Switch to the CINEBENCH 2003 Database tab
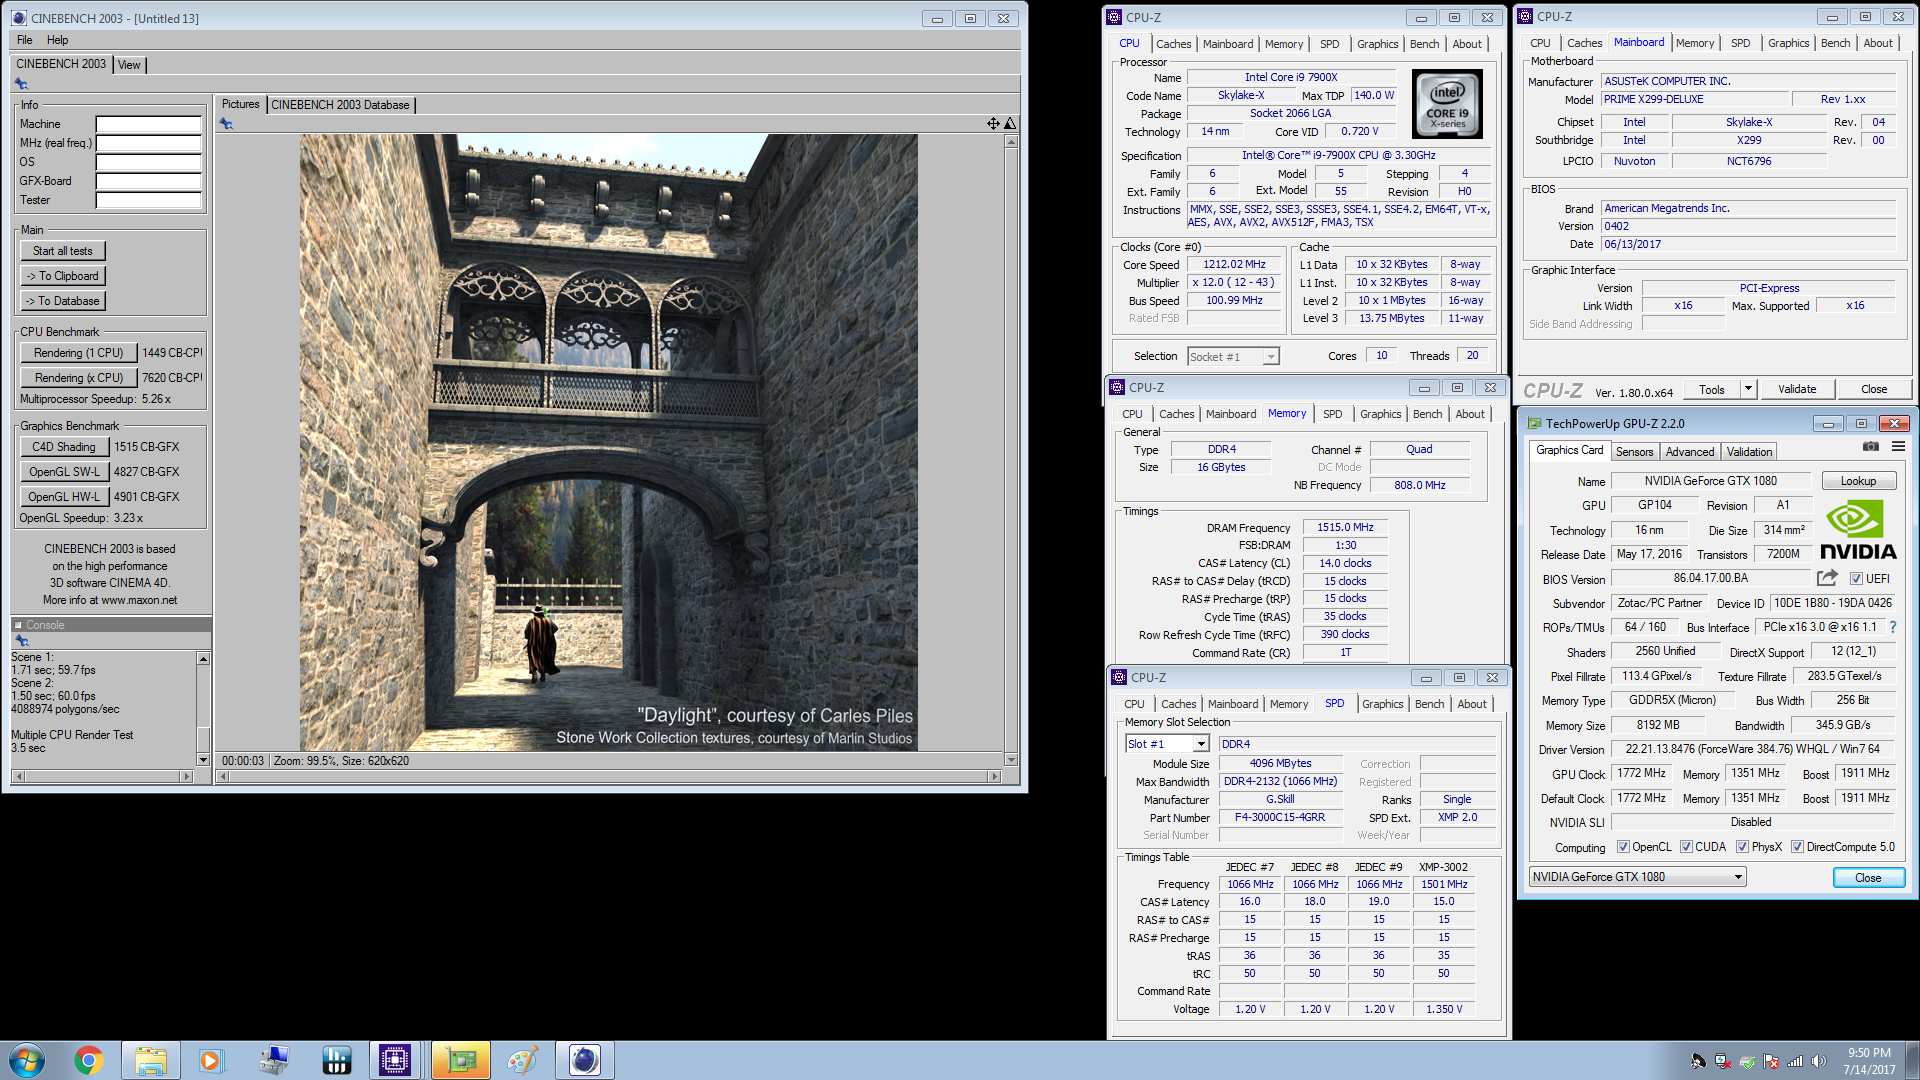The image size is (1920, 1080). pyautogui.click(x=340, y=105)
